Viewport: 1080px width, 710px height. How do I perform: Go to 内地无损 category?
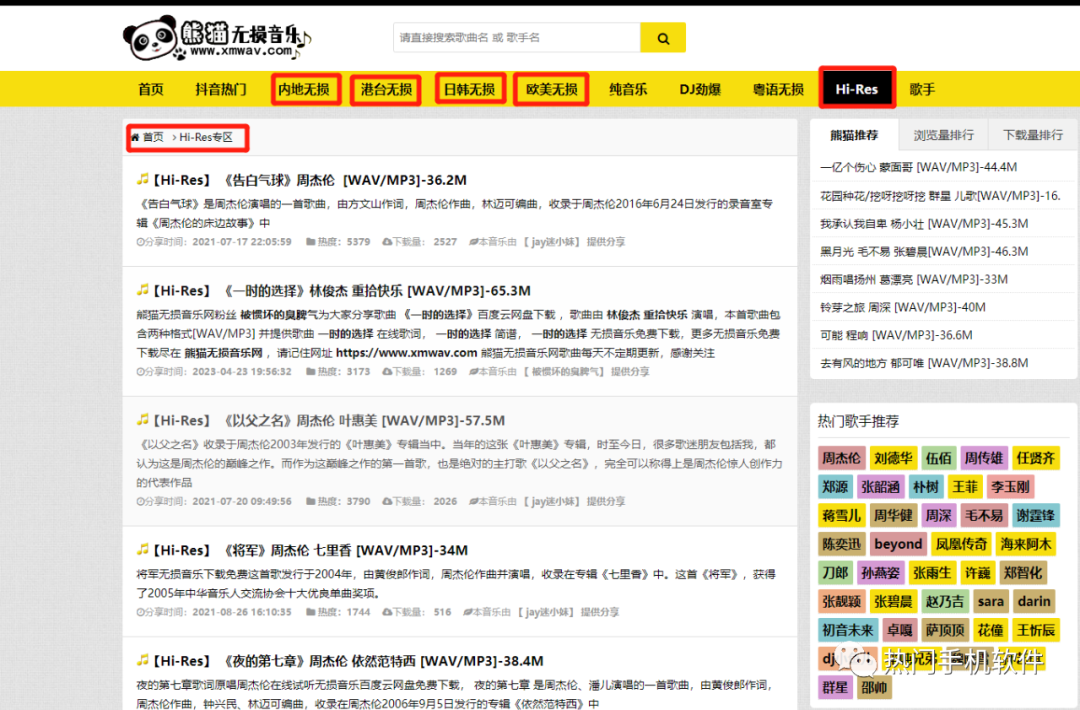pos(304,89)
